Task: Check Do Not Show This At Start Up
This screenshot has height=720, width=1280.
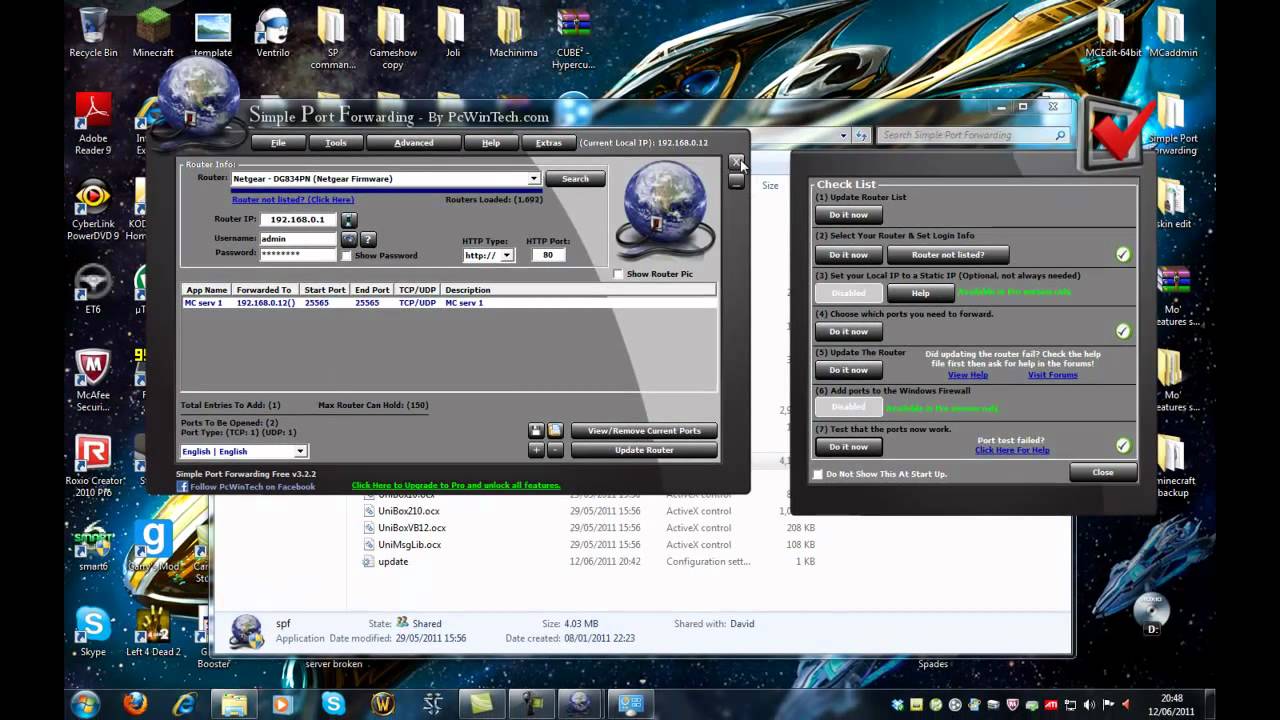Action: [818, 474]
